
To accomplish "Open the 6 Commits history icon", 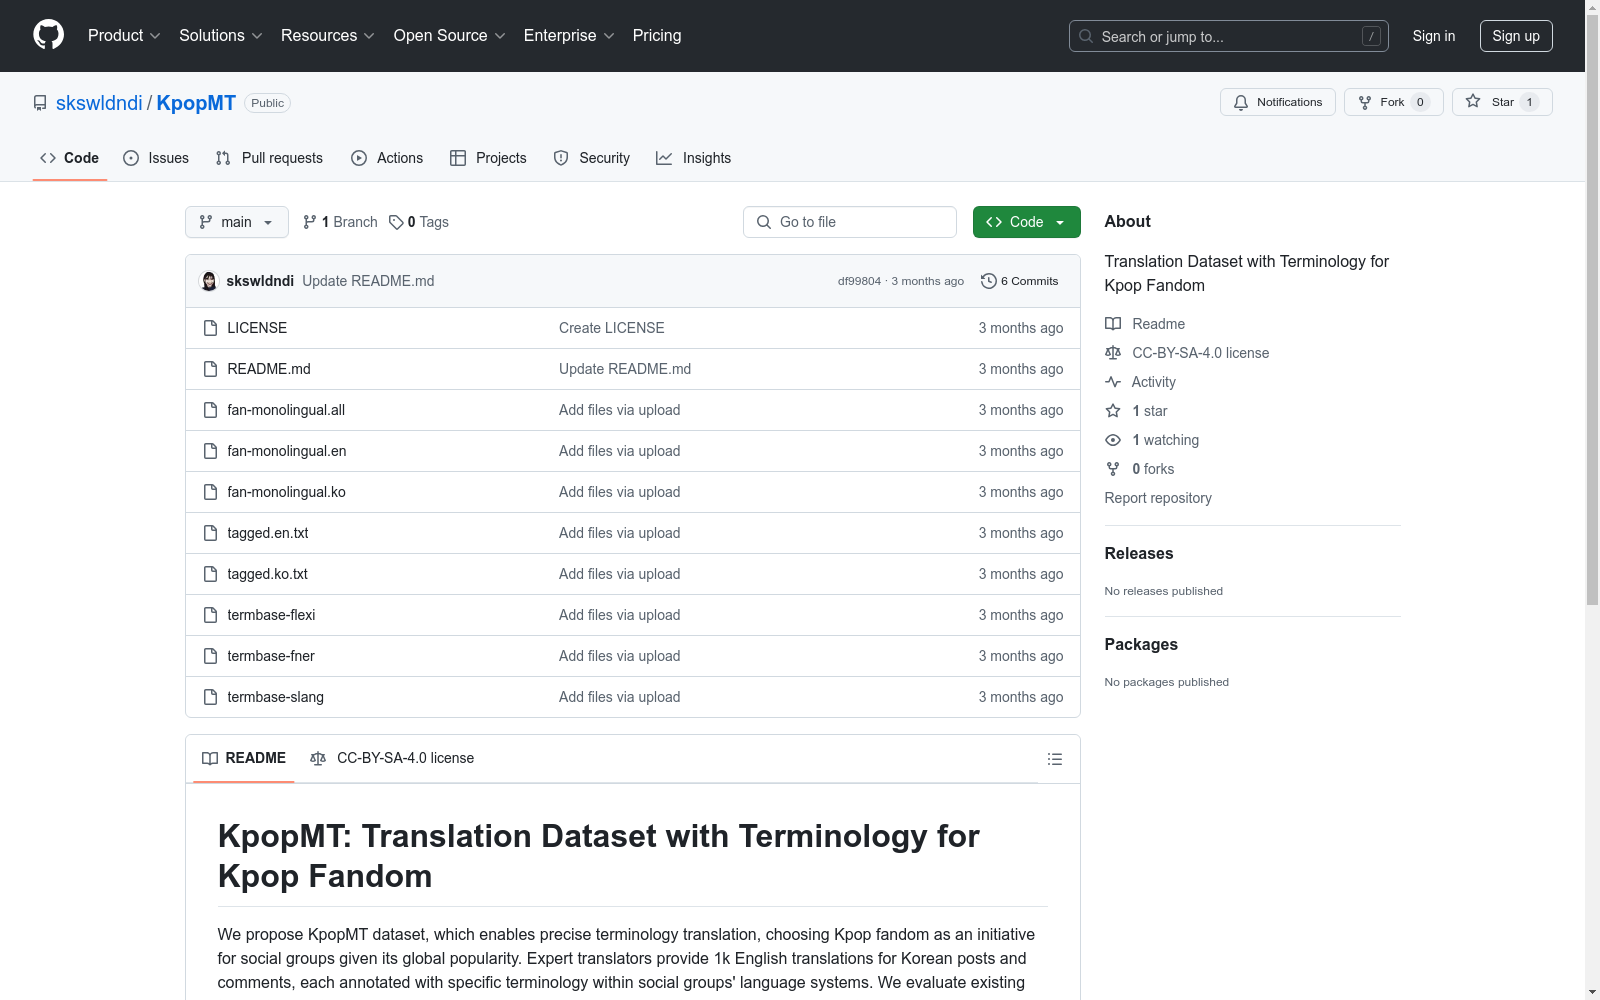I will [988, 281].
